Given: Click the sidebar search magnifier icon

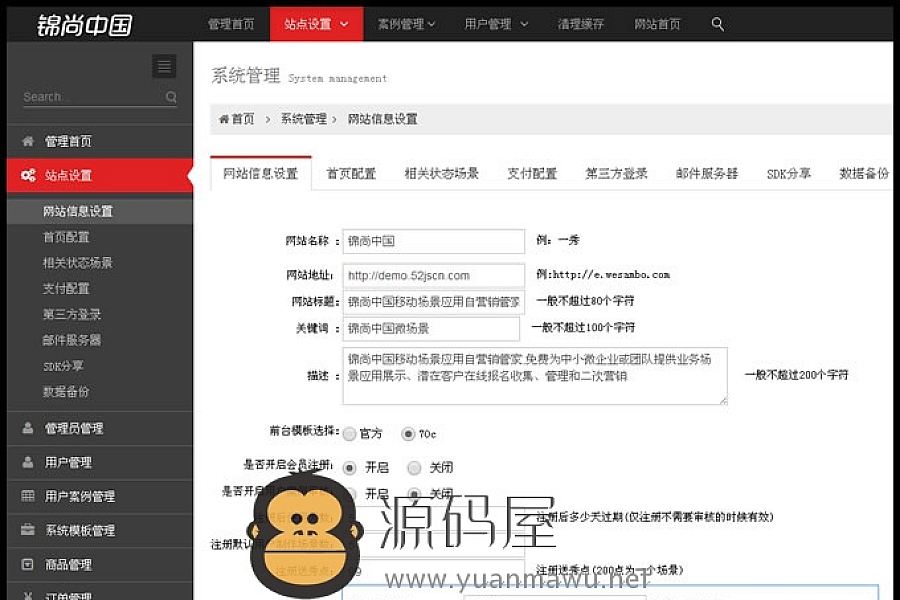Looking at the screenshot, I should [171, 97].
